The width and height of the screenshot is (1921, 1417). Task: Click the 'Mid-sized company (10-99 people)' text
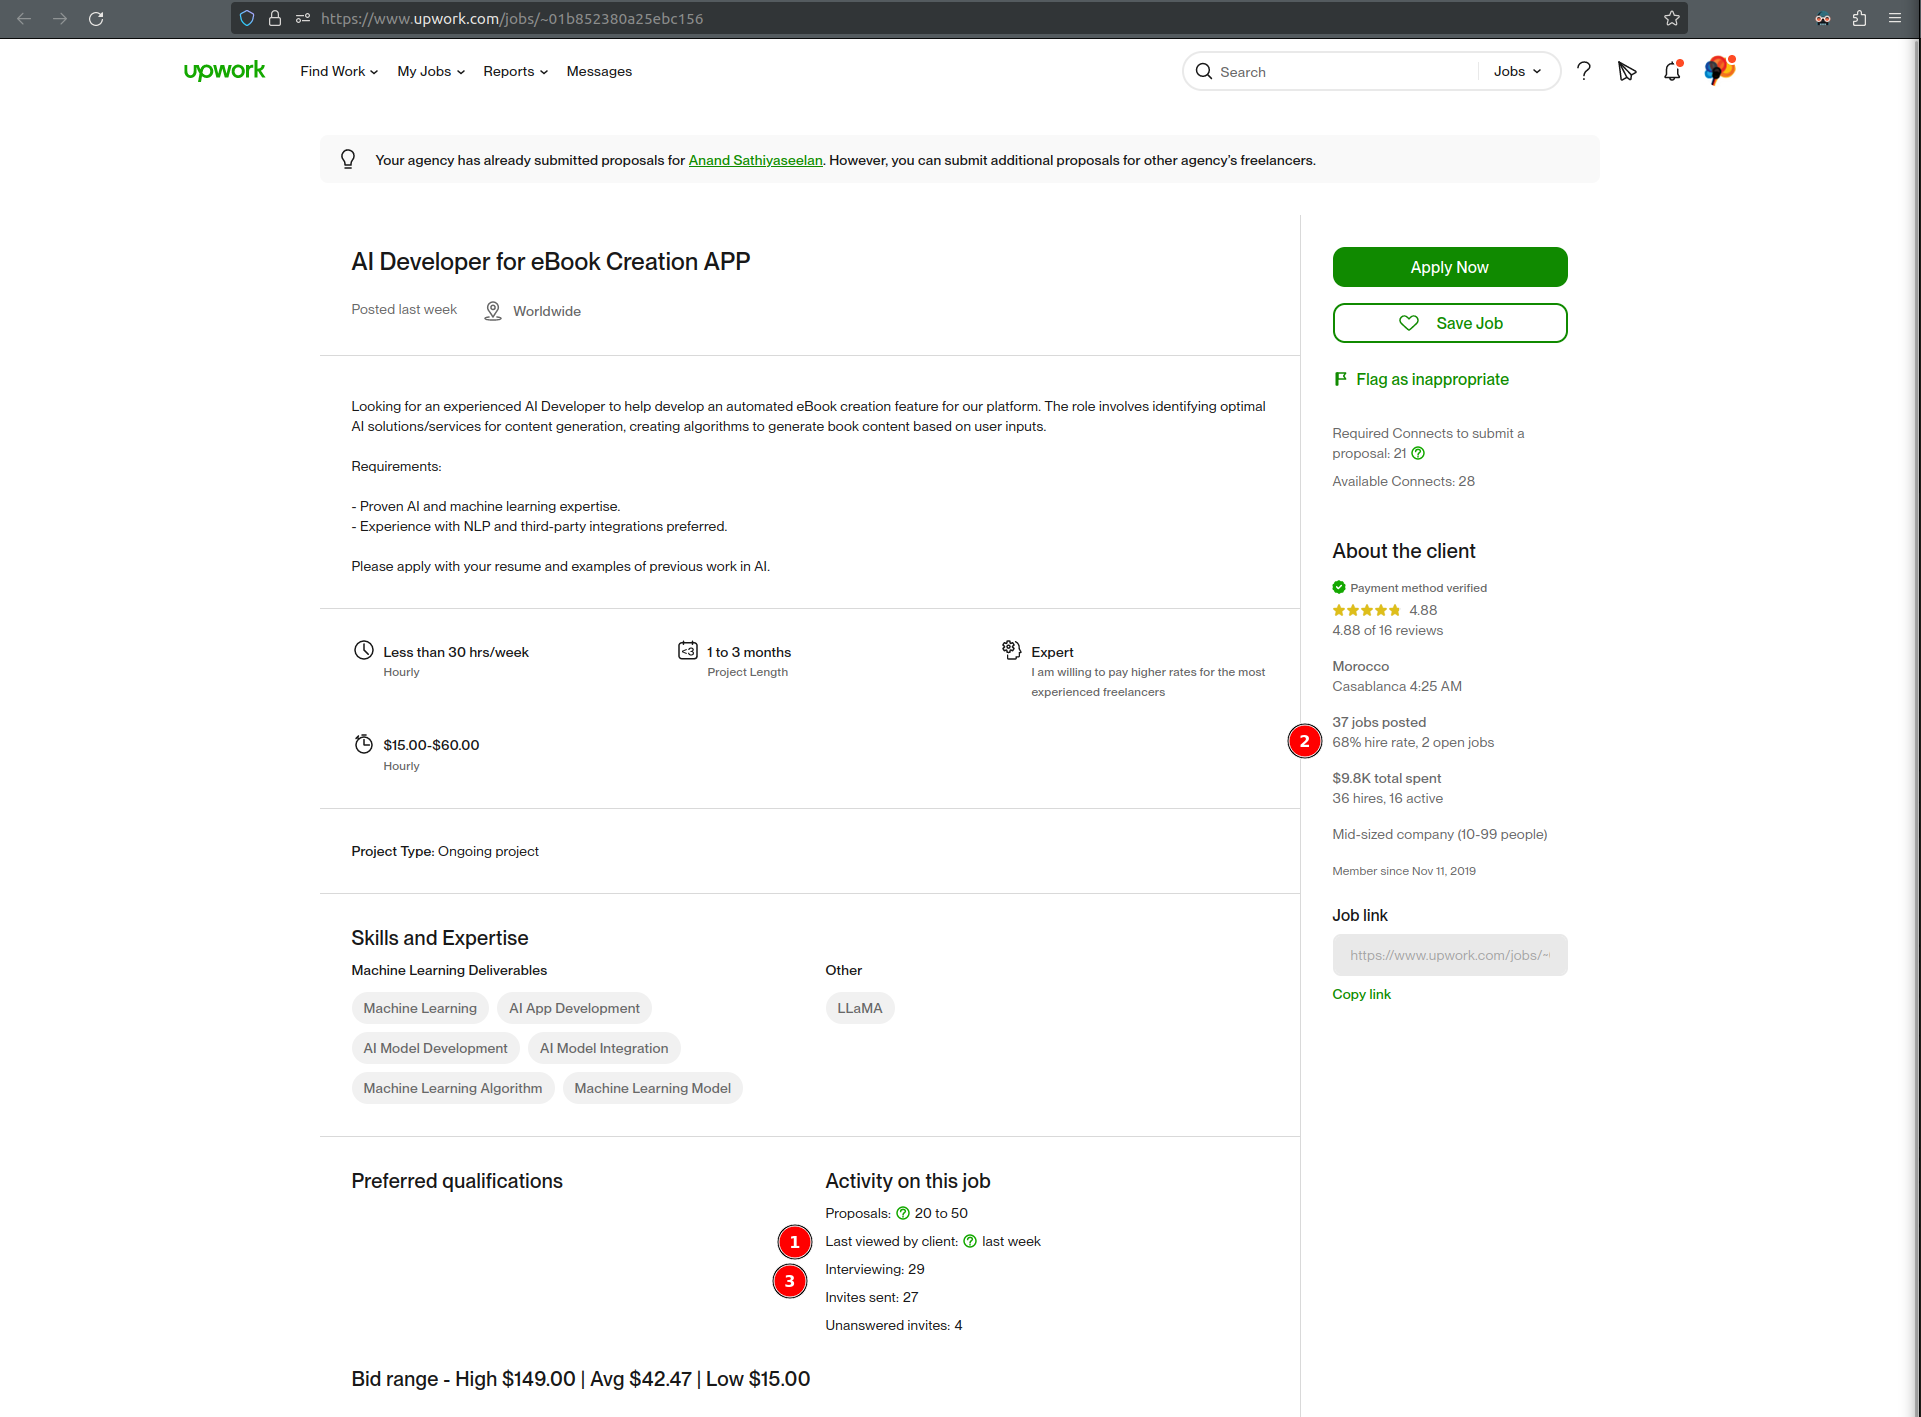pyautogui.click(x=1440, y=834)
